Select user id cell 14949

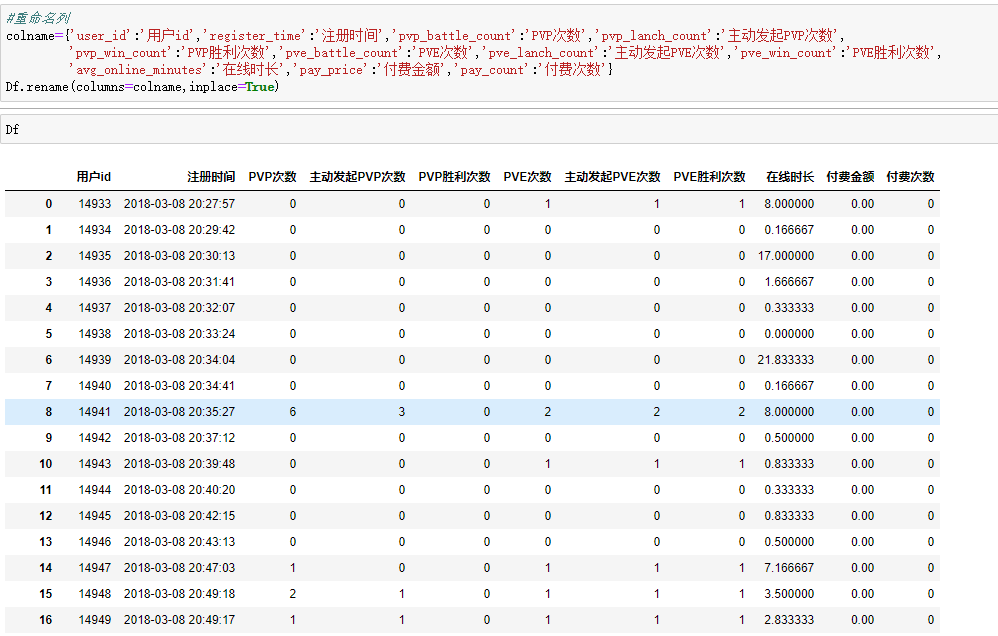coord(95,620)
